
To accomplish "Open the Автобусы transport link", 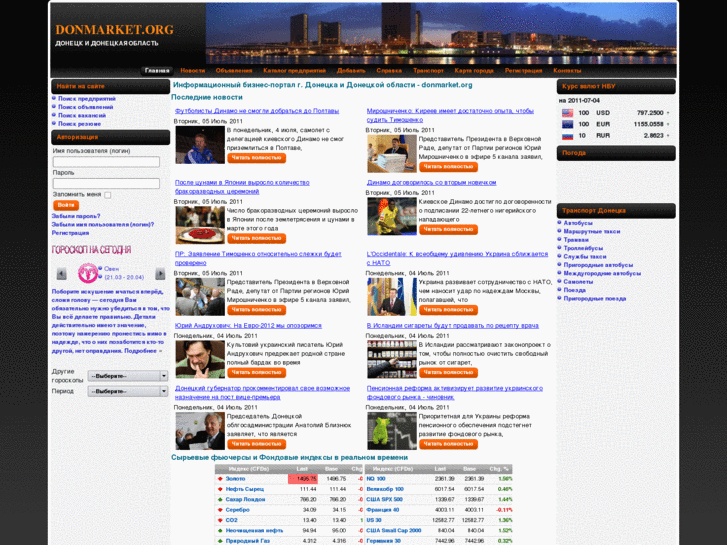I will tap(578, 223).
